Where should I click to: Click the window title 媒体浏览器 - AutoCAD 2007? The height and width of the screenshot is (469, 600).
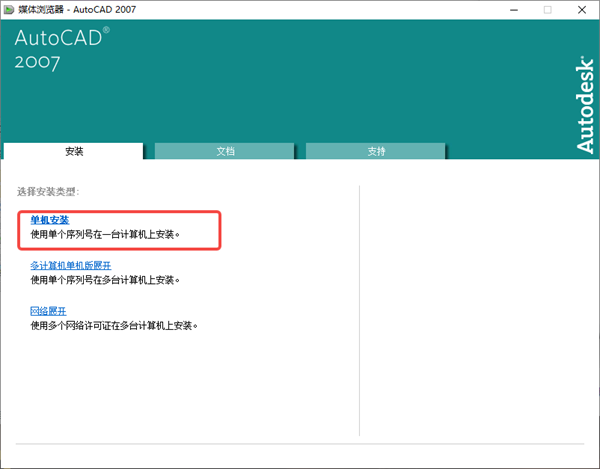point(77,10)
